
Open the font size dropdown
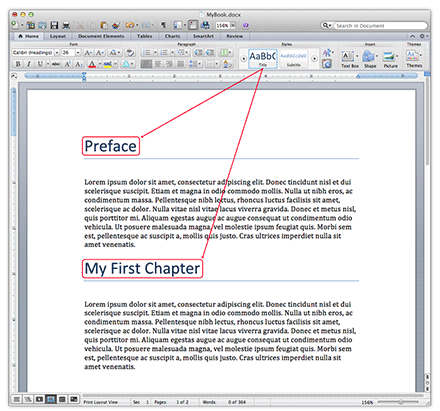click(x=78, y=53)
